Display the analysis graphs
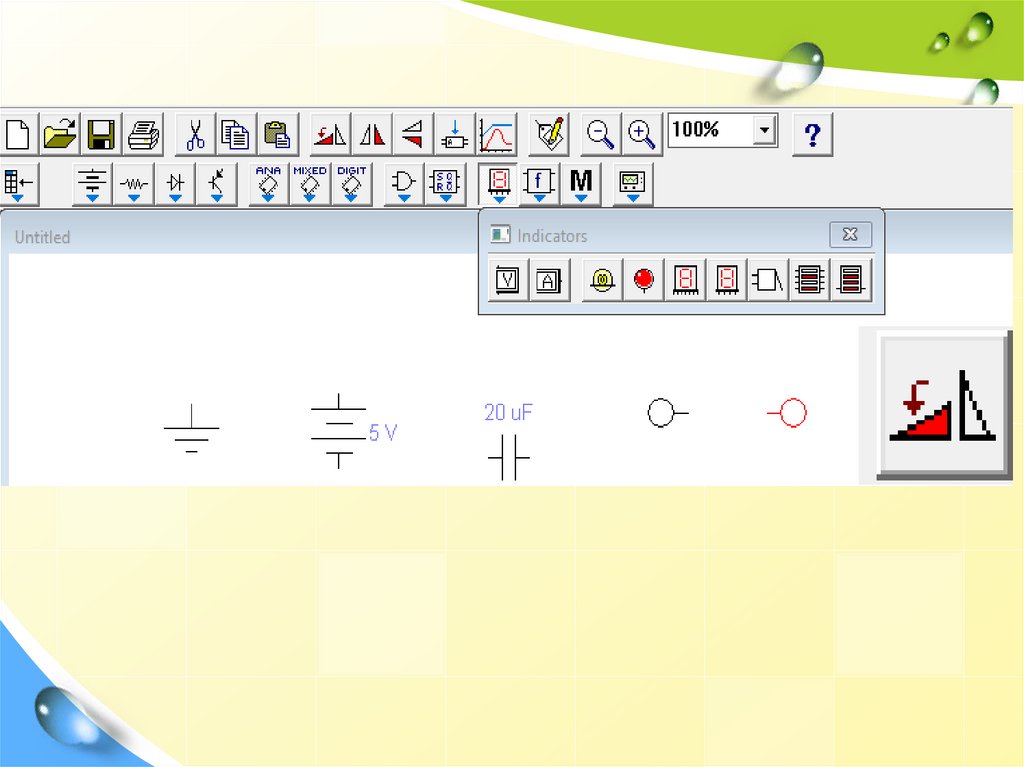The image size is (1024, 767). click(496, 135)
